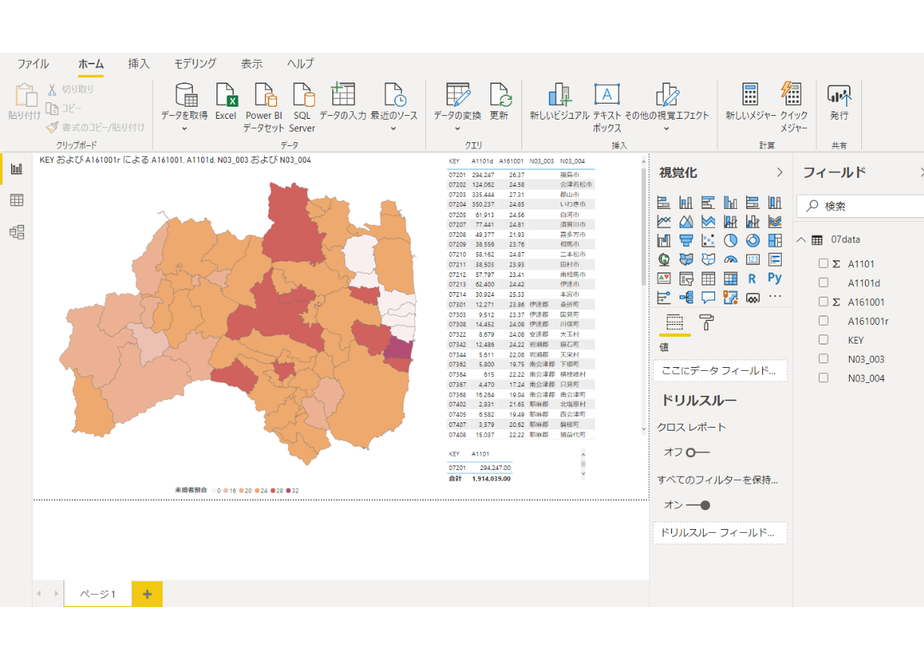Insert a pie chart visual
Viewport: 924px width, 660px height.
pos(730,240)
